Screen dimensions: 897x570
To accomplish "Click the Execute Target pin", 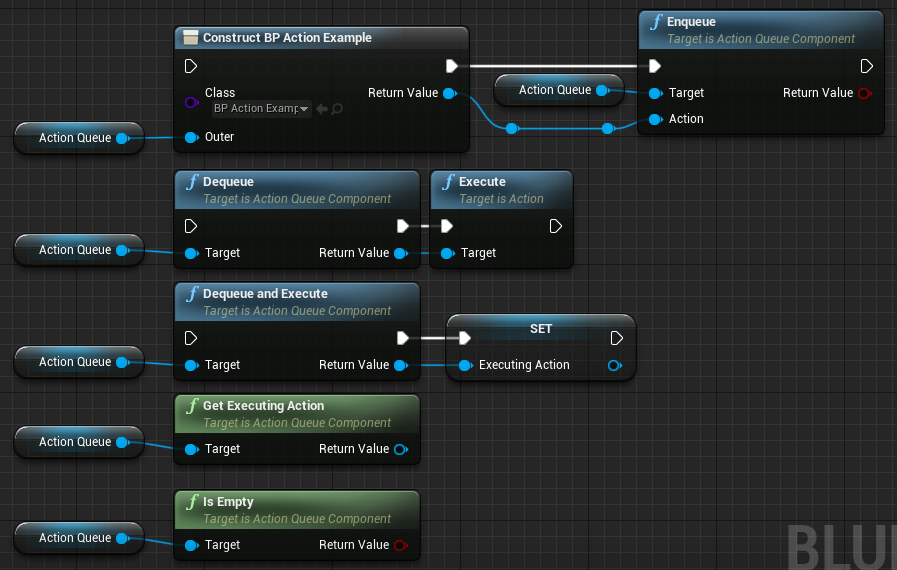I will pyautogui.click(x=447, y=253).
